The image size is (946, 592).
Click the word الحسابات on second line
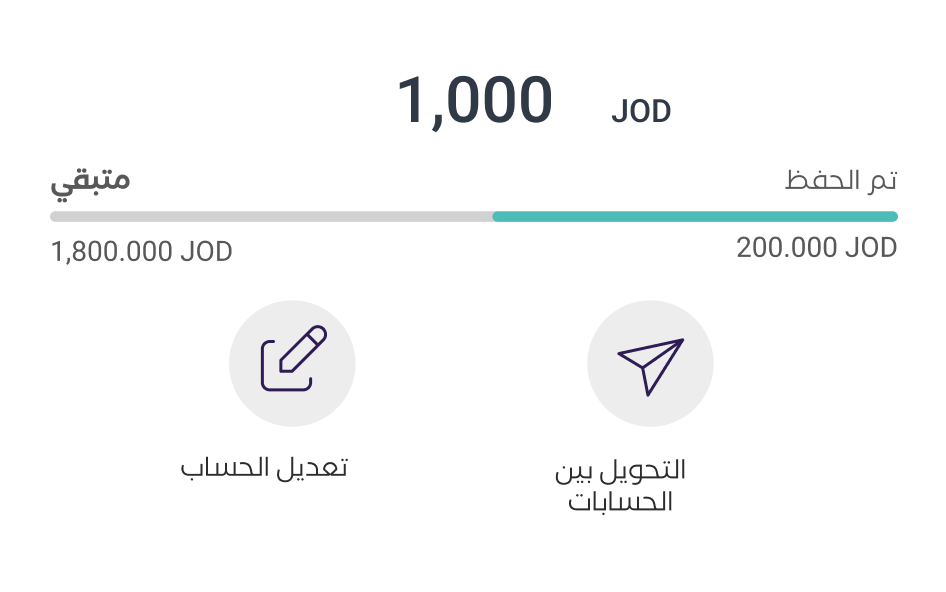click(x=621, y=502)
